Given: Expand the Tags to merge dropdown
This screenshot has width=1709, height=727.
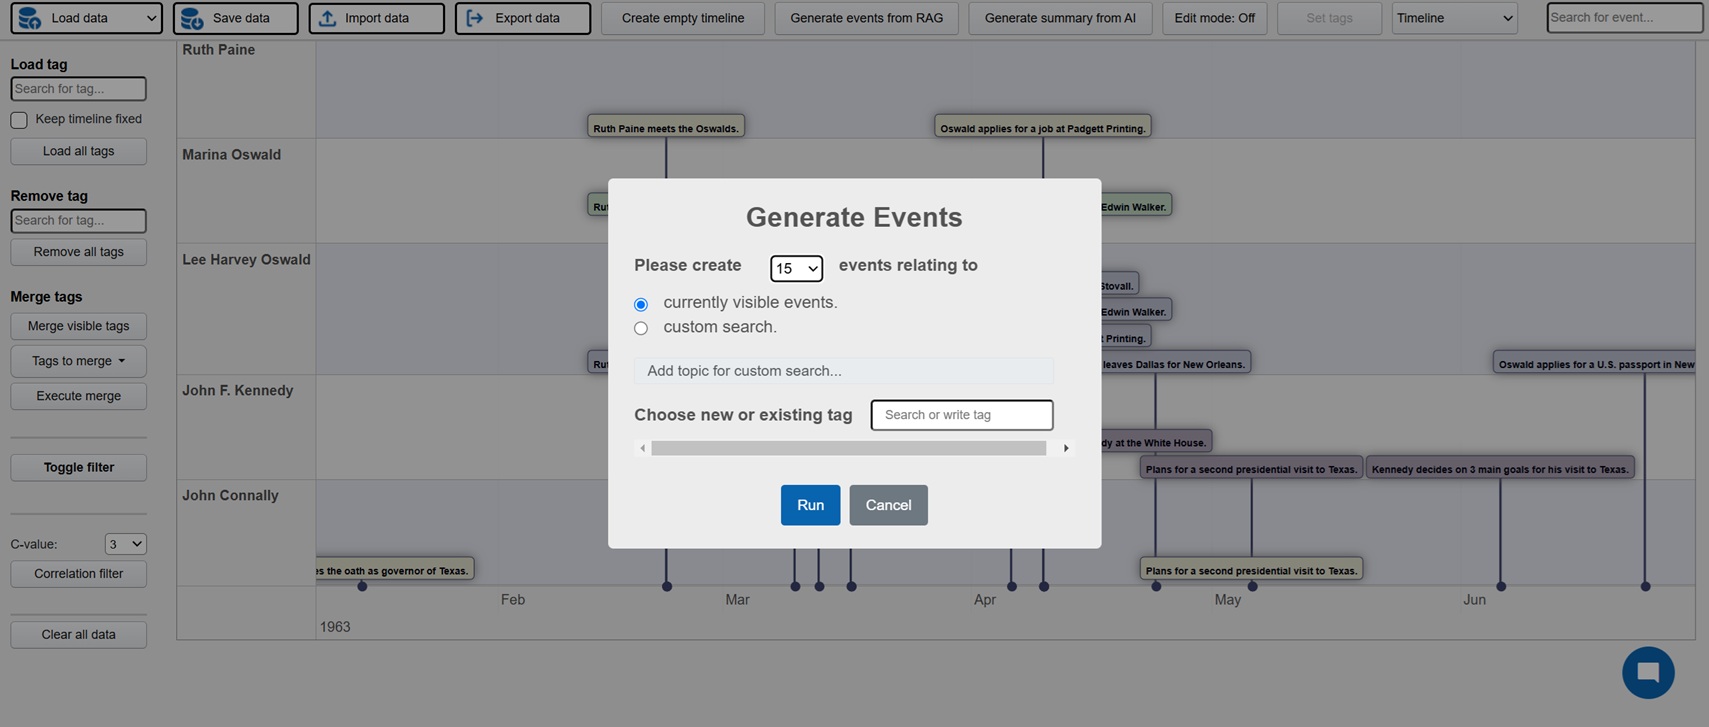Looking at the screenshot, I should [78, 361].
